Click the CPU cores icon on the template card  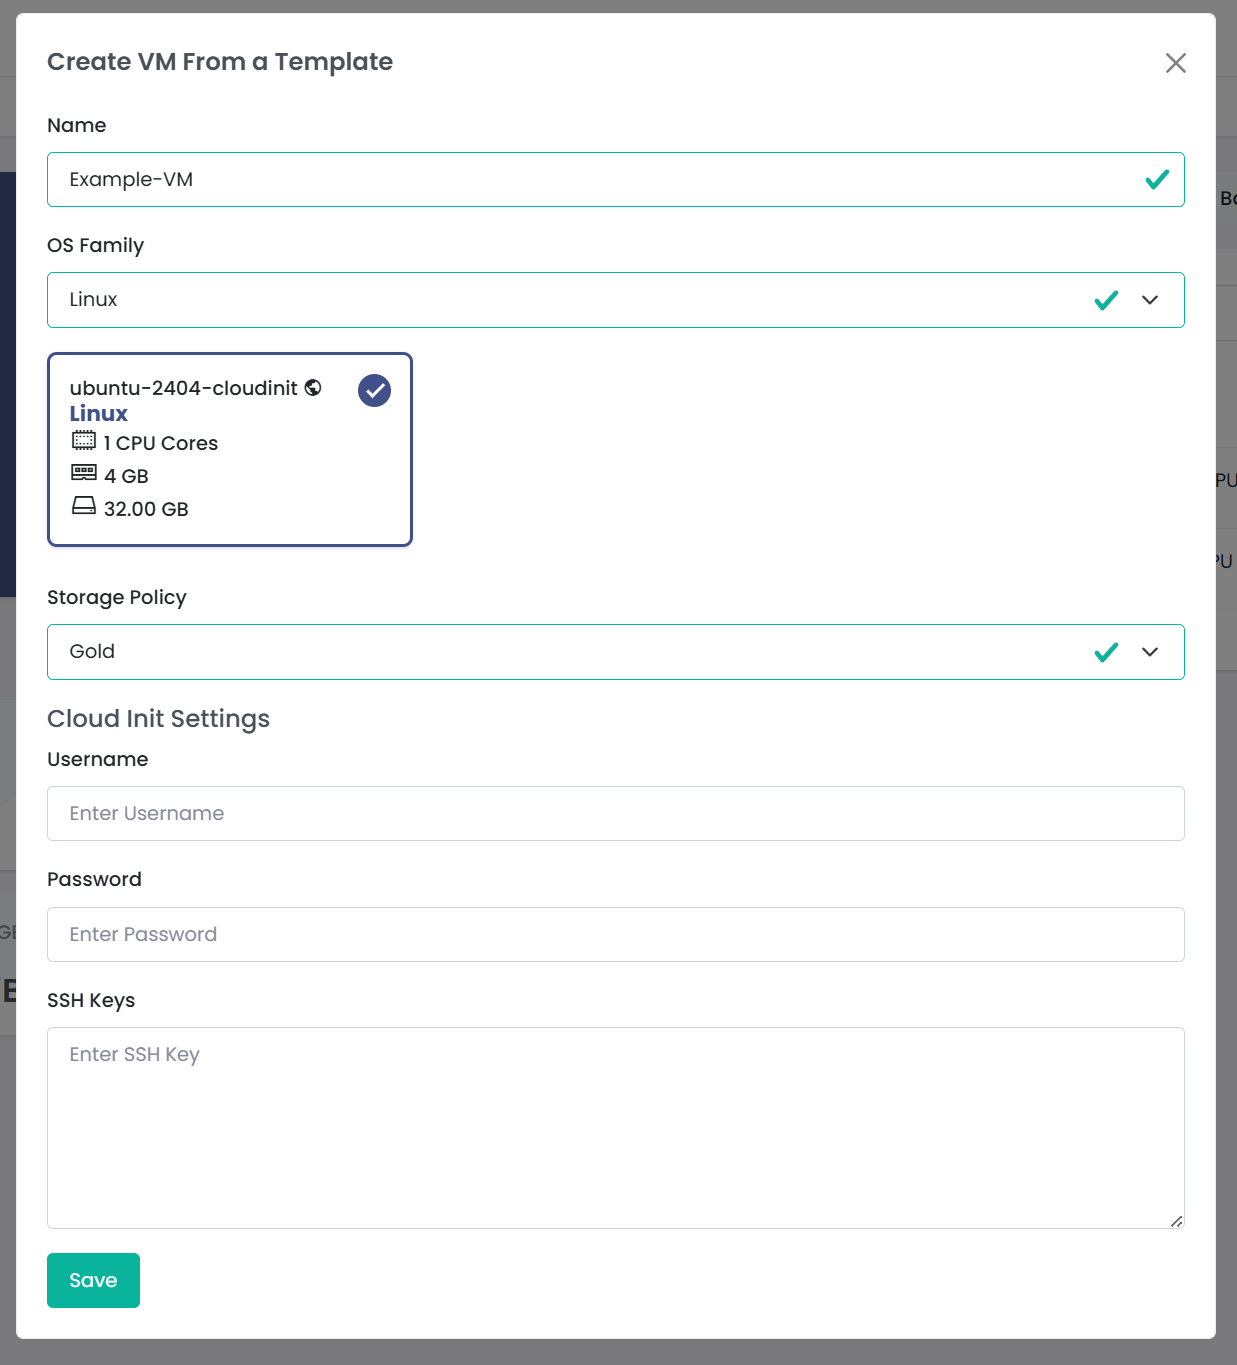(85, 442)
